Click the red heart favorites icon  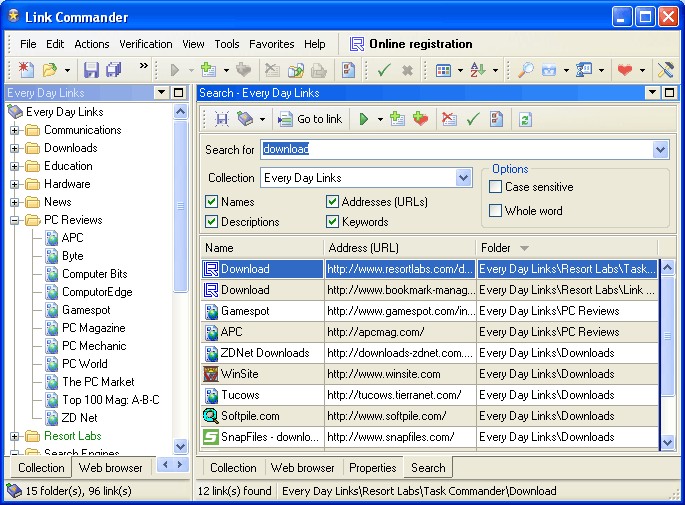[x=624, y=70]
